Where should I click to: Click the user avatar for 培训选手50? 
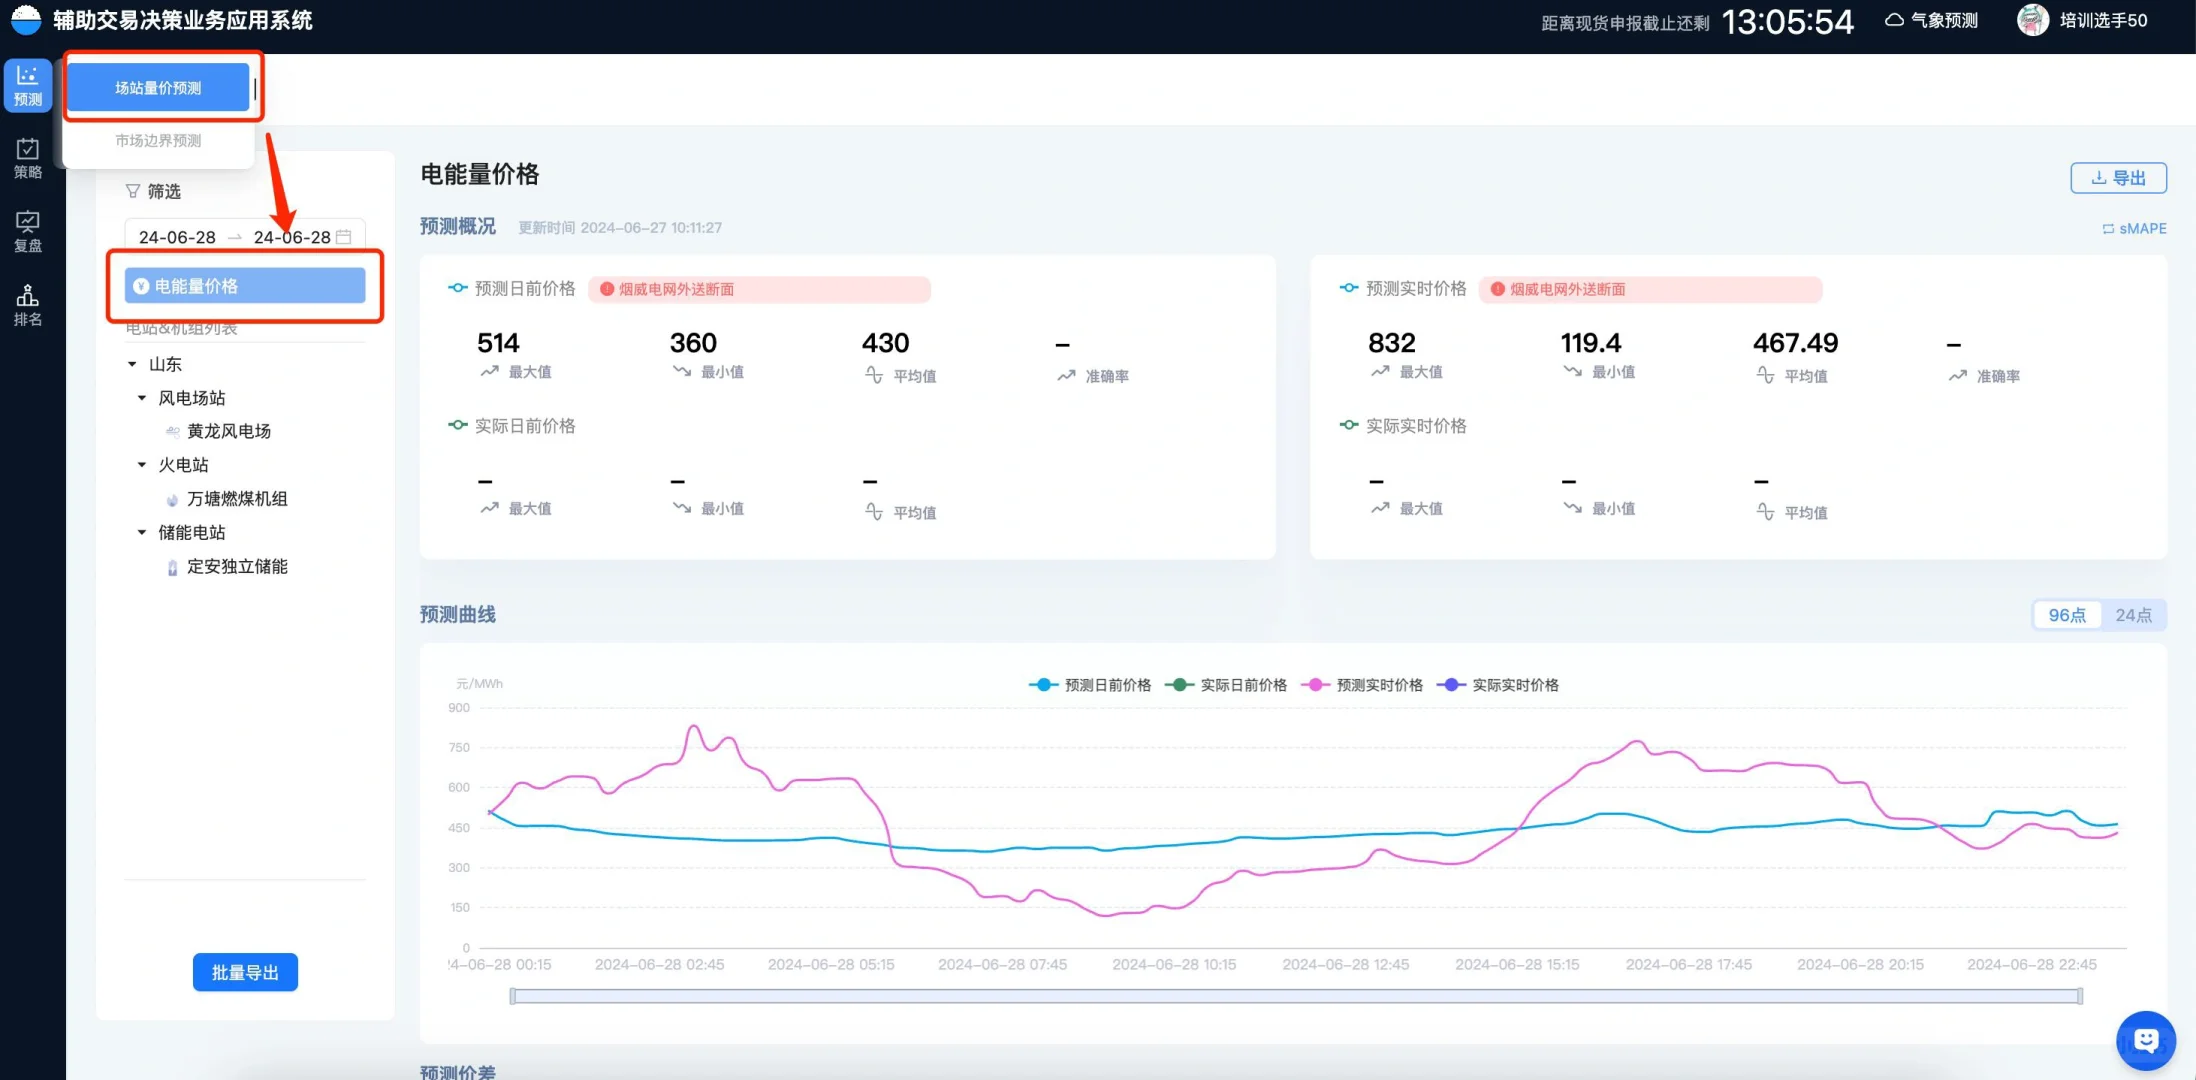(x=2032, y=20)
